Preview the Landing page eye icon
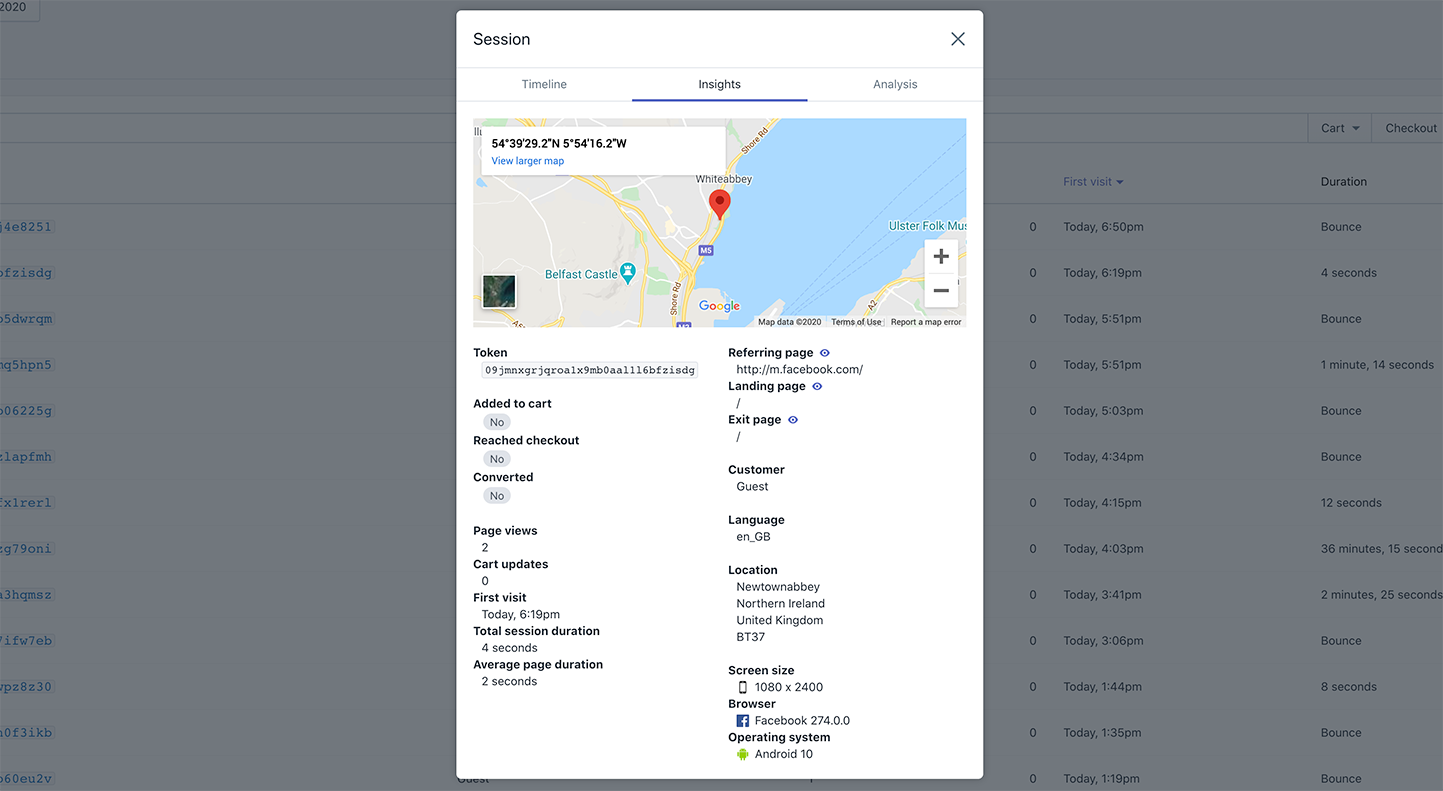 (x=817, y=386)
